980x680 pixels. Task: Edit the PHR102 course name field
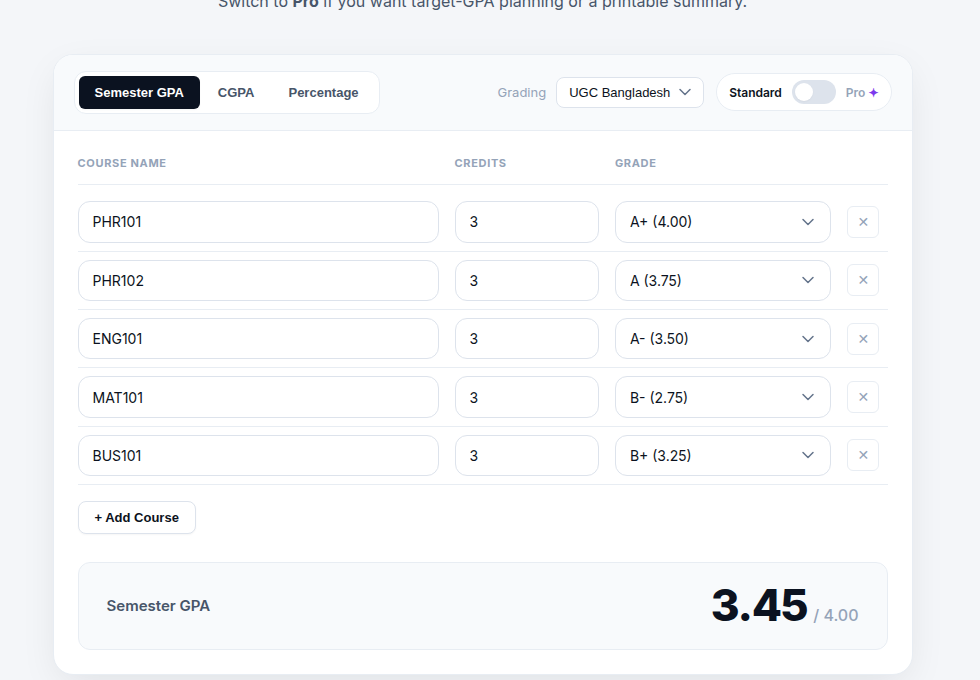point(258,281)
